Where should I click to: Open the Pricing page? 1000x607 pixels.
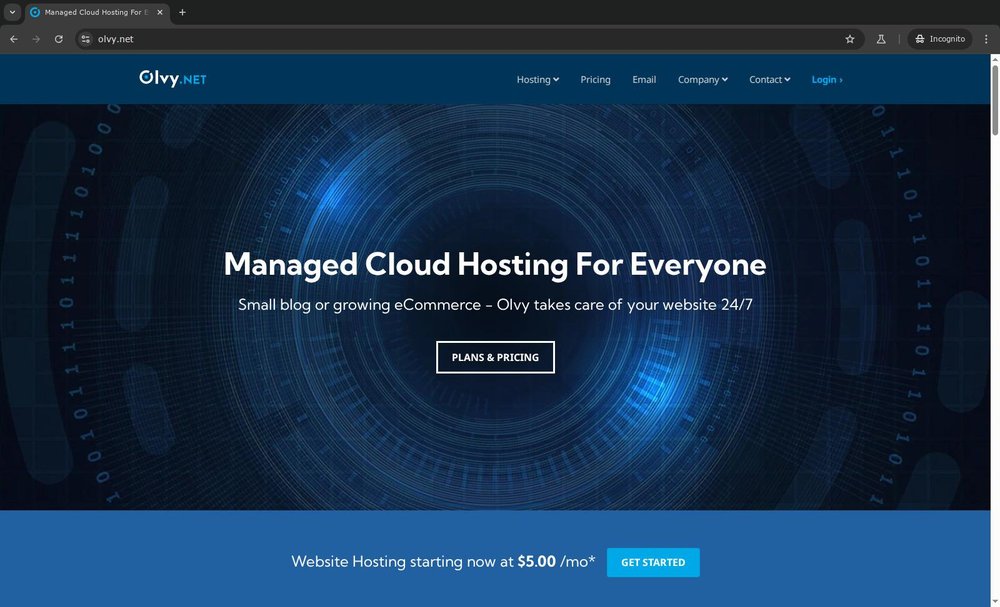click(x=596, y=80)
